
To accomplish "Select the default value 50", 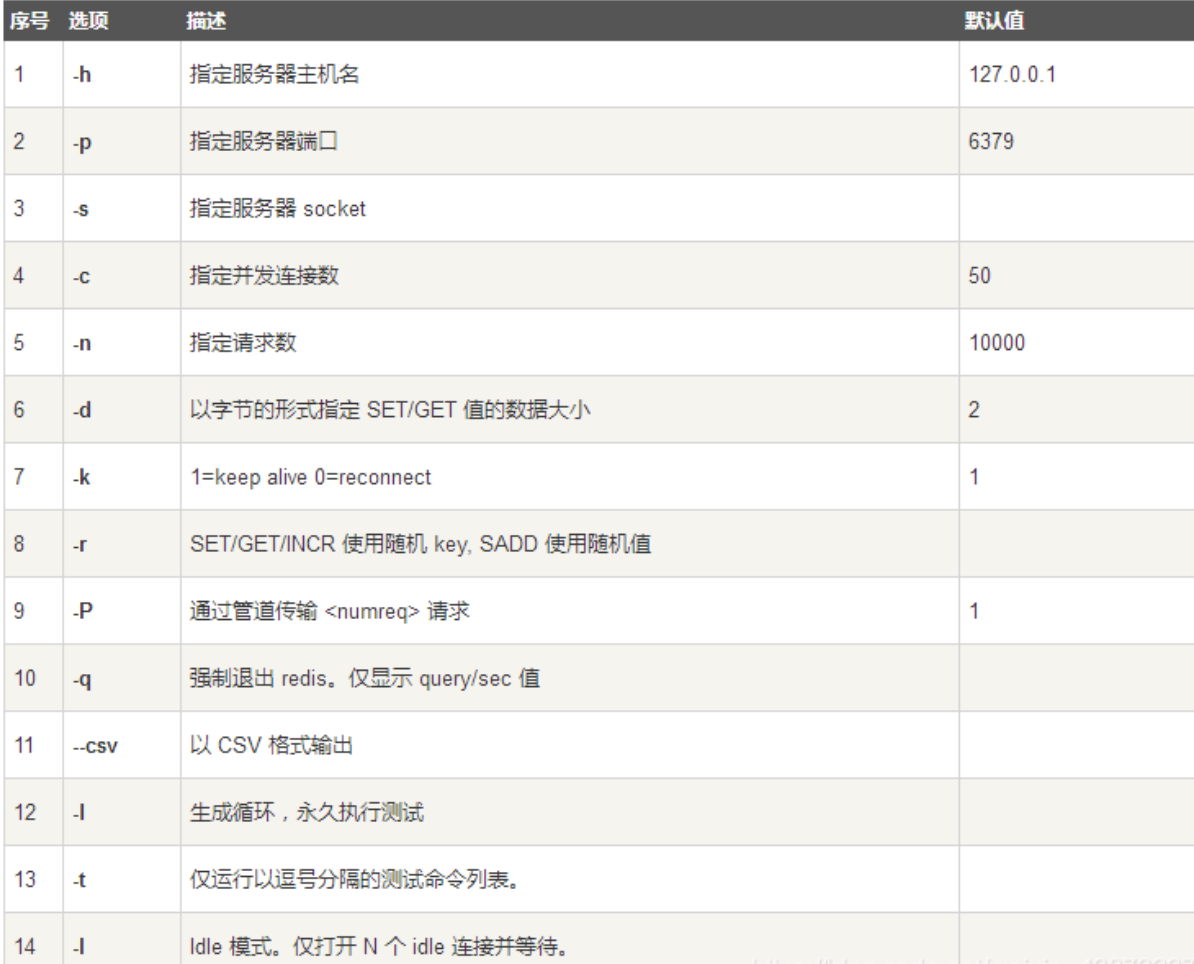I will click(979, 275).
